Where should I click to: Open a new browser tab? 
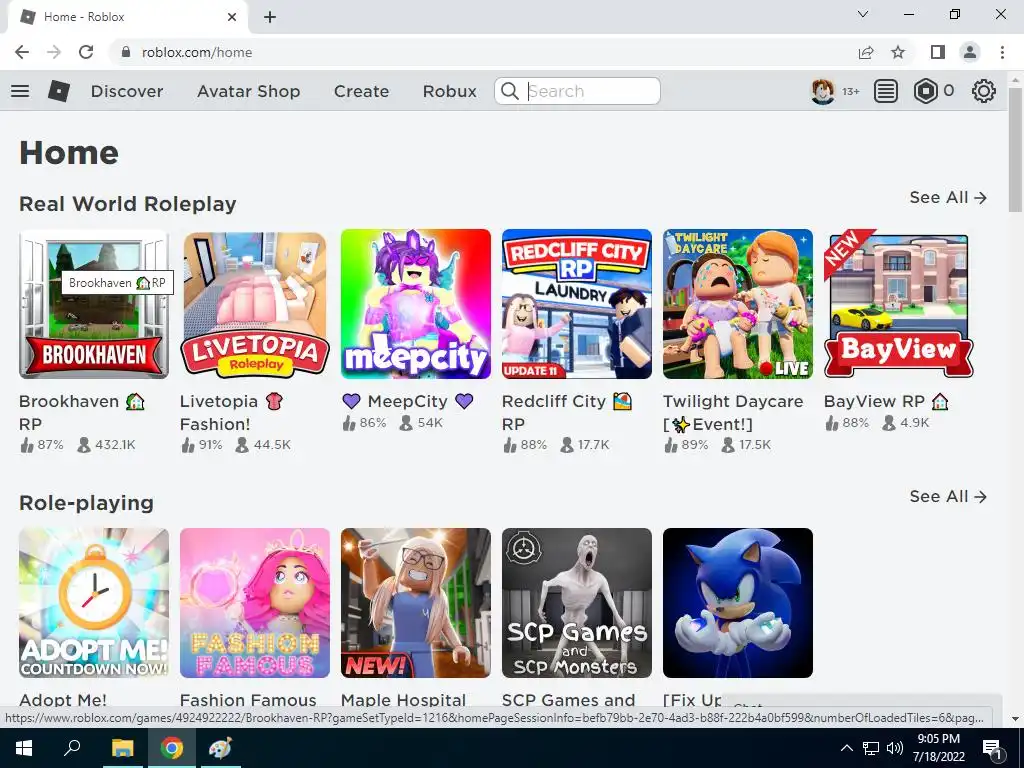[x=270, y=18]
